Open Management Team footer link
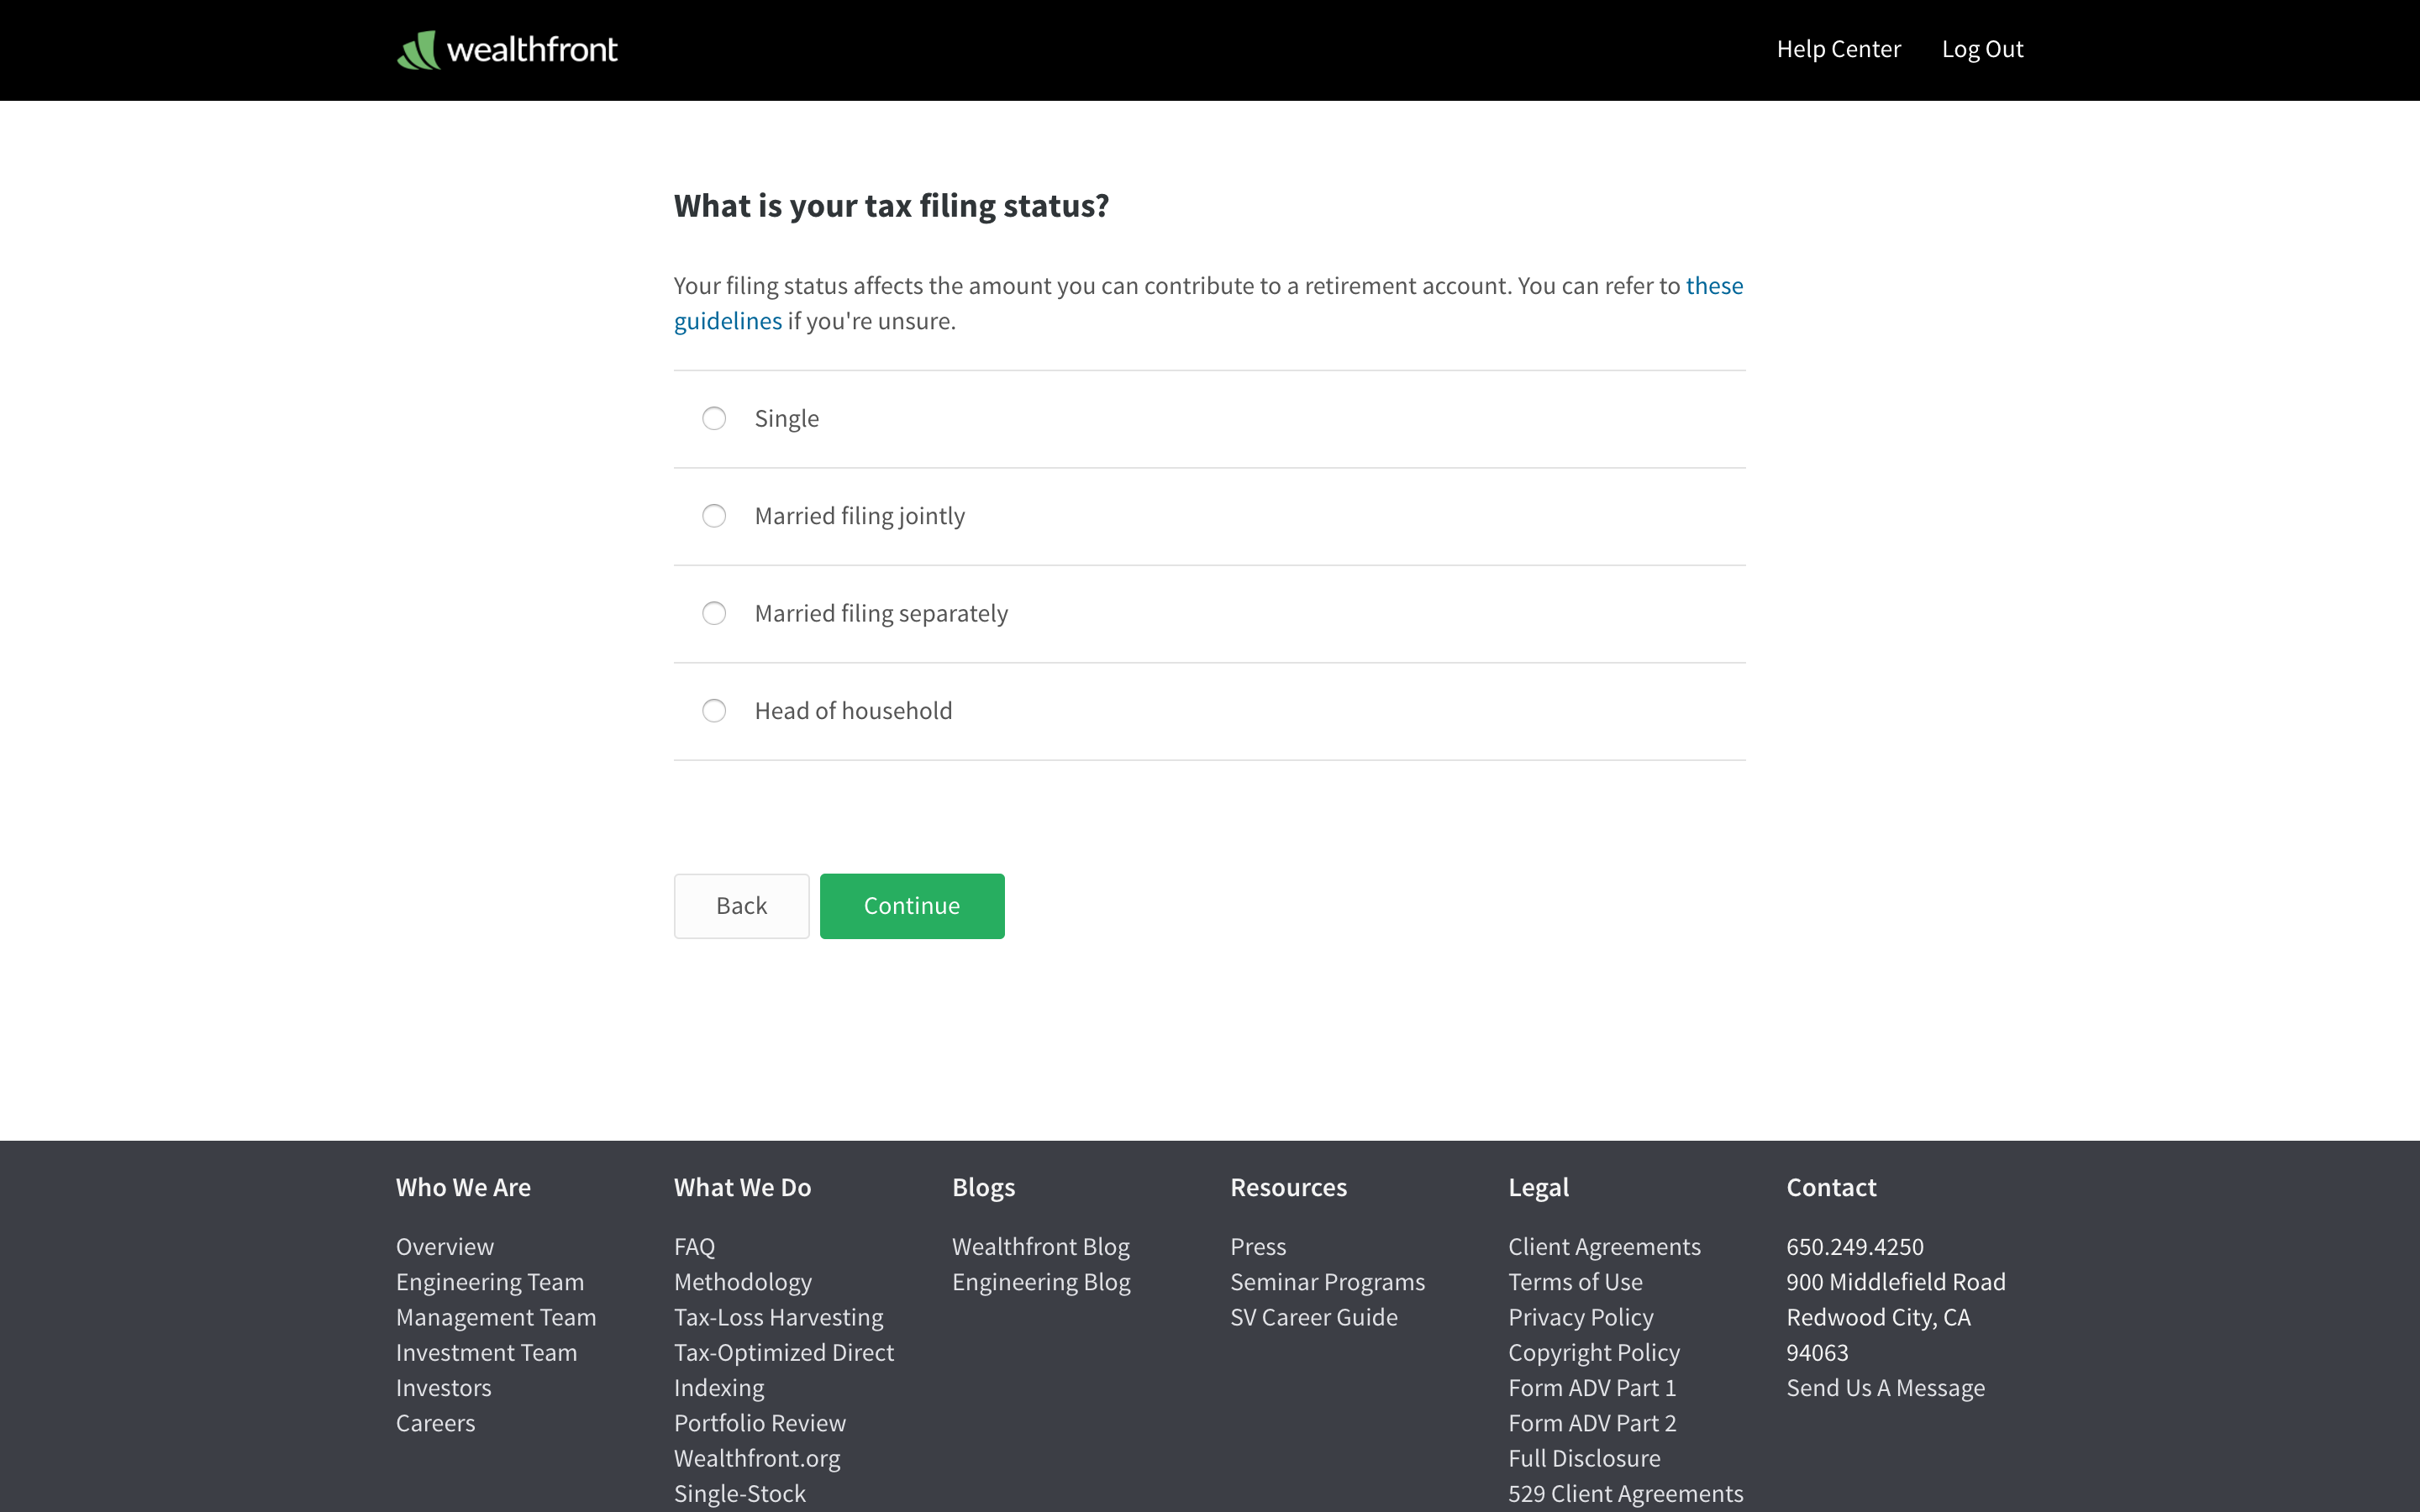This screenshot has height=1512, width=2420. point(496,1318)
